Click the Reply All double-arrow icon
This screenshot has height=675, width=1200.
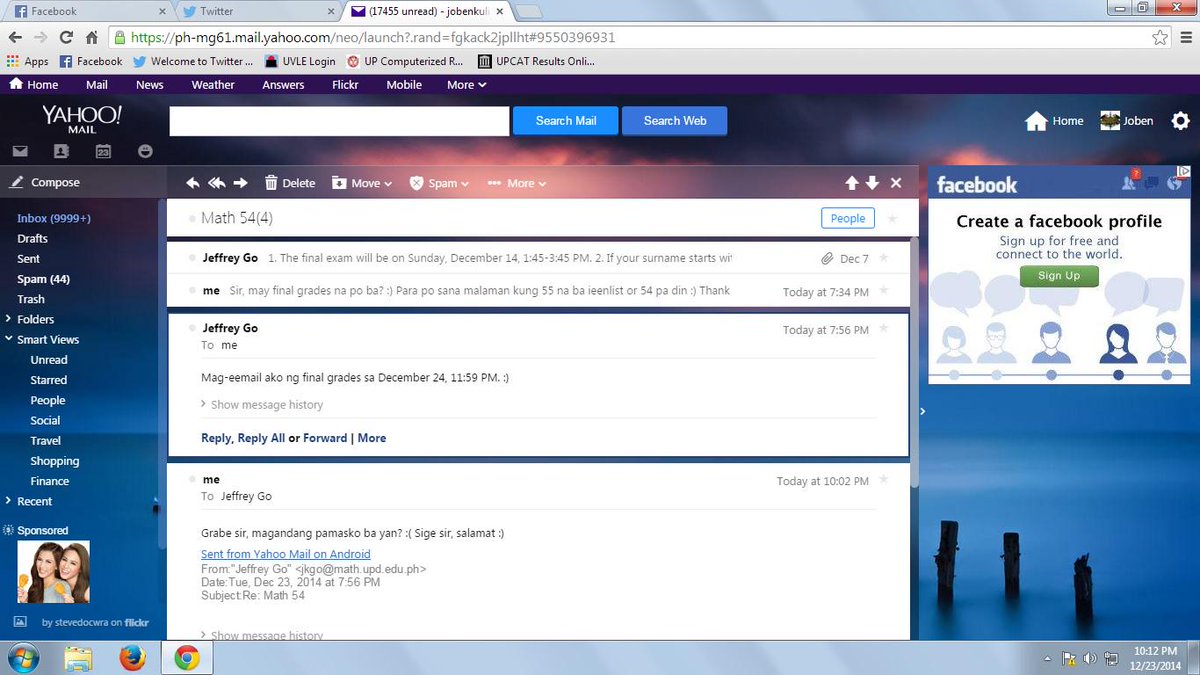[x=217, y=183]
